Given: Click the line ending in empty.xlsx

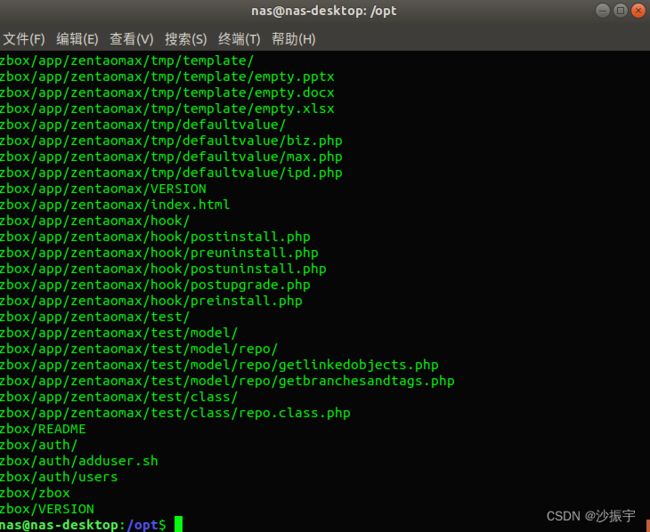Looking at the screenshot, I should tap(167, 109).
